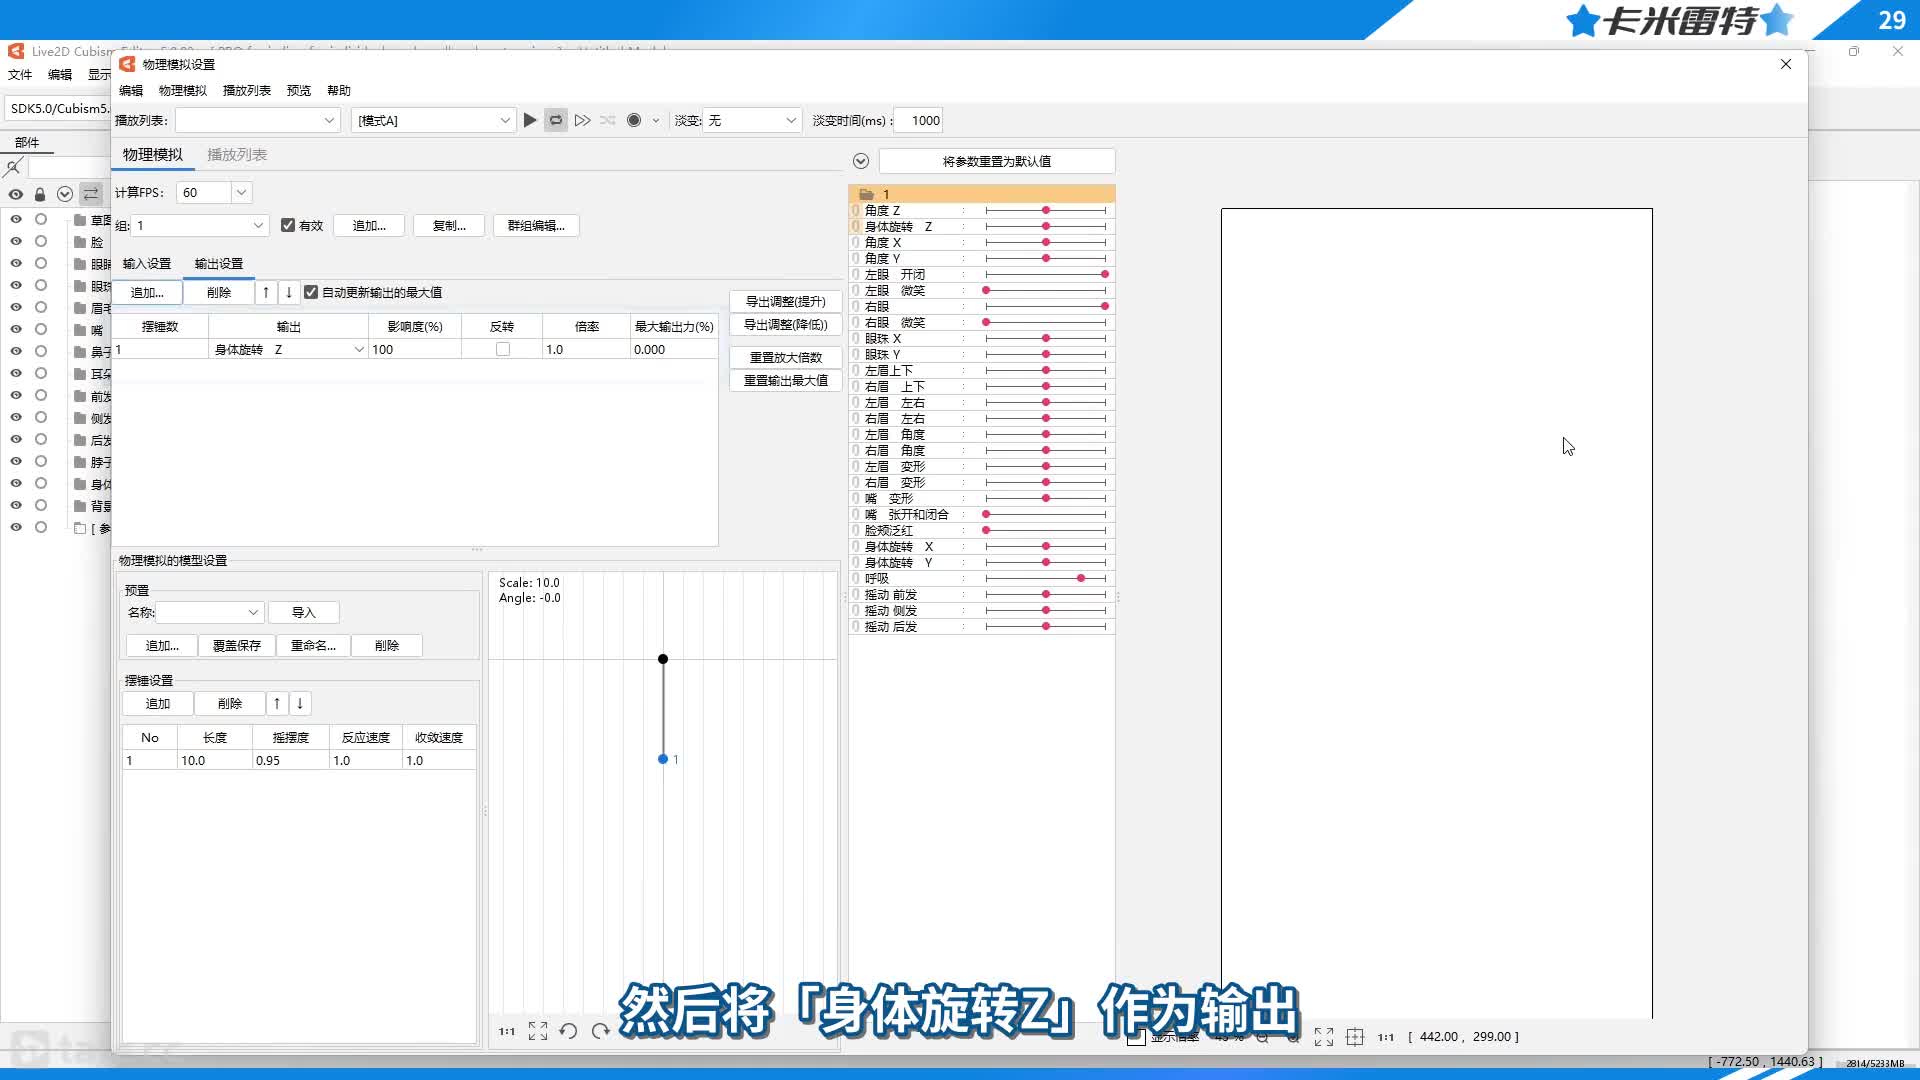Toggle 有效 checkbox
Viewport: 1920px width, 1080px height.
[x=288, y=225]
